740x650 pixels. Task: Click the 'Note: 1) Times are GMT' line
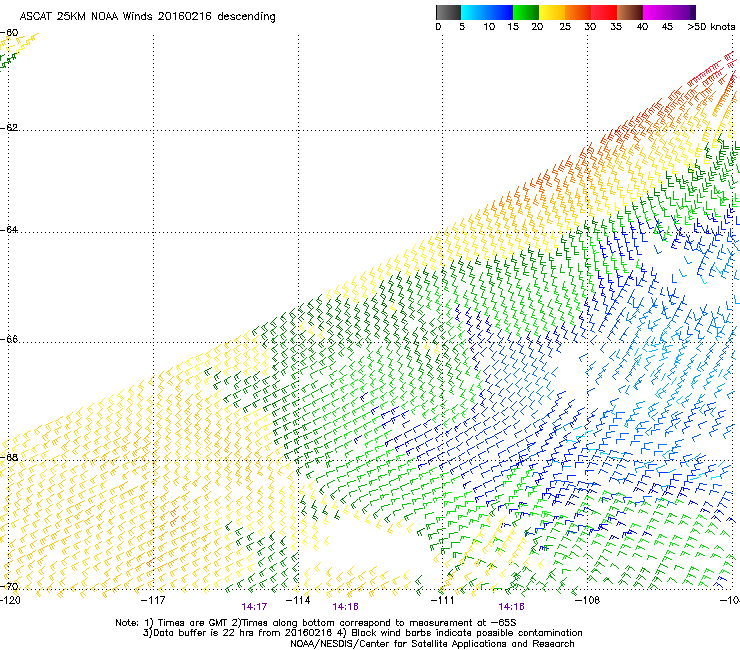click(x=316, y=623)
